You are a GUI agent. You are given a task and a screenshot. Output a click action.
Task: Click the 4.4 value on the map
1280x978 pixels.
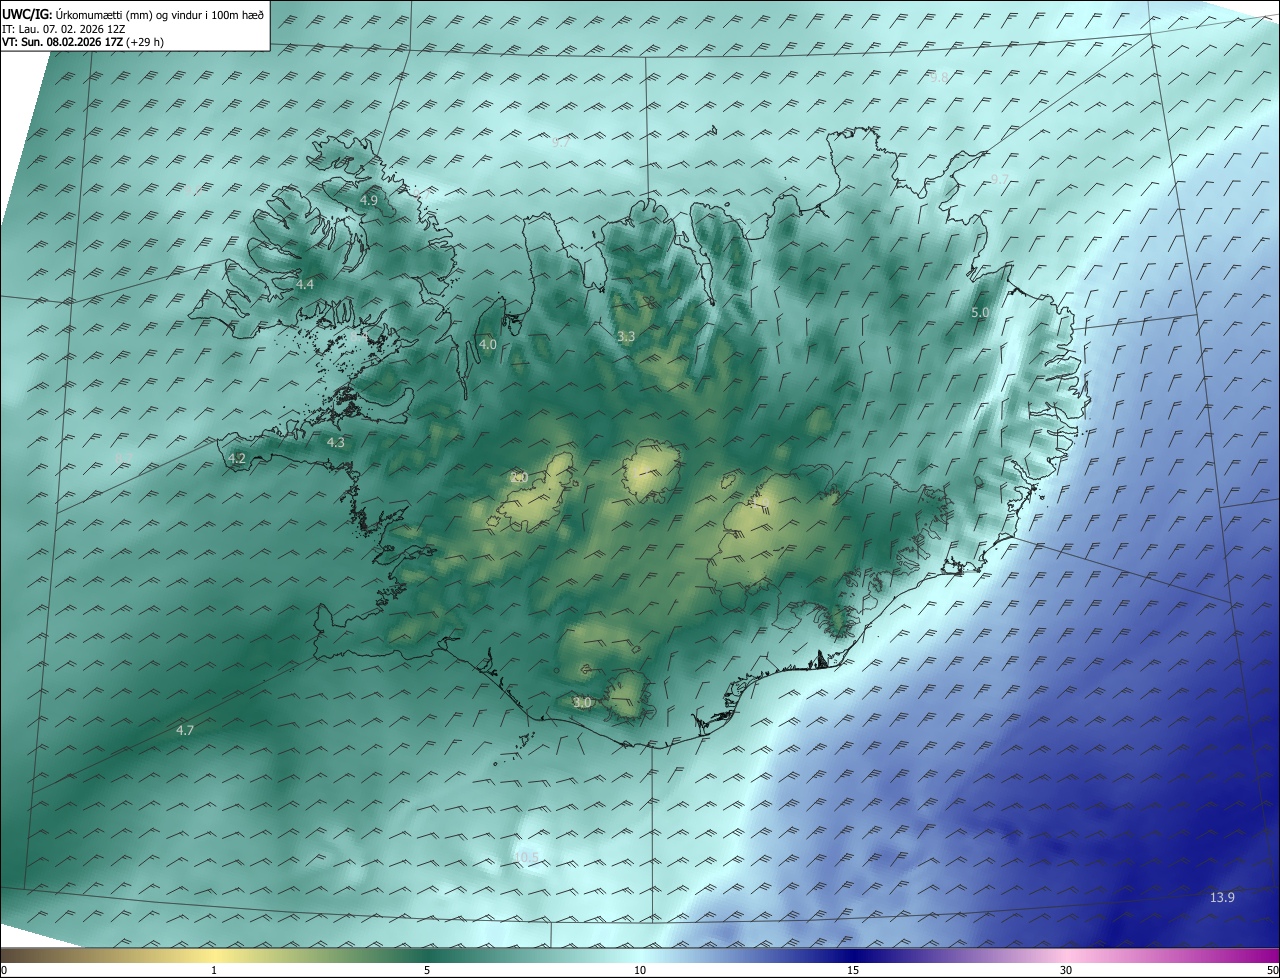pyautogui.click(x=305, y=284)
